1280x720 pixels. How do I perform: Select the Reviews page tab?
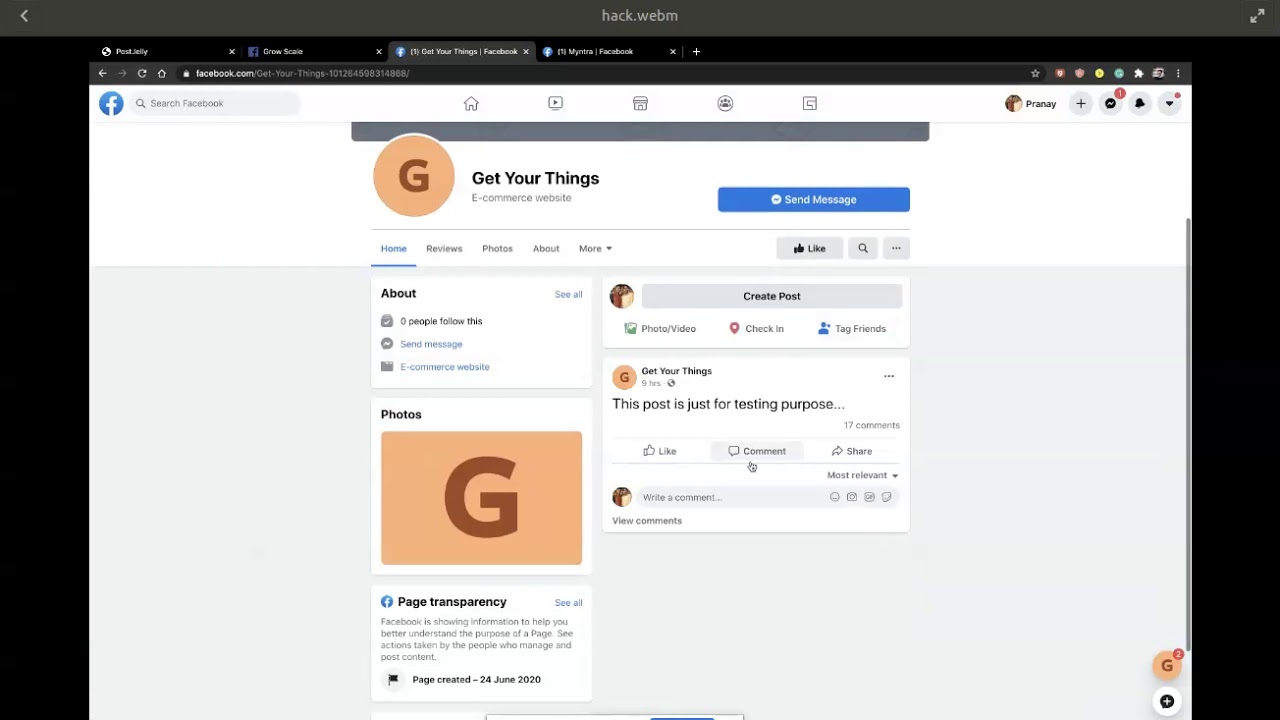pyautogui.click(x=444, y=248)
